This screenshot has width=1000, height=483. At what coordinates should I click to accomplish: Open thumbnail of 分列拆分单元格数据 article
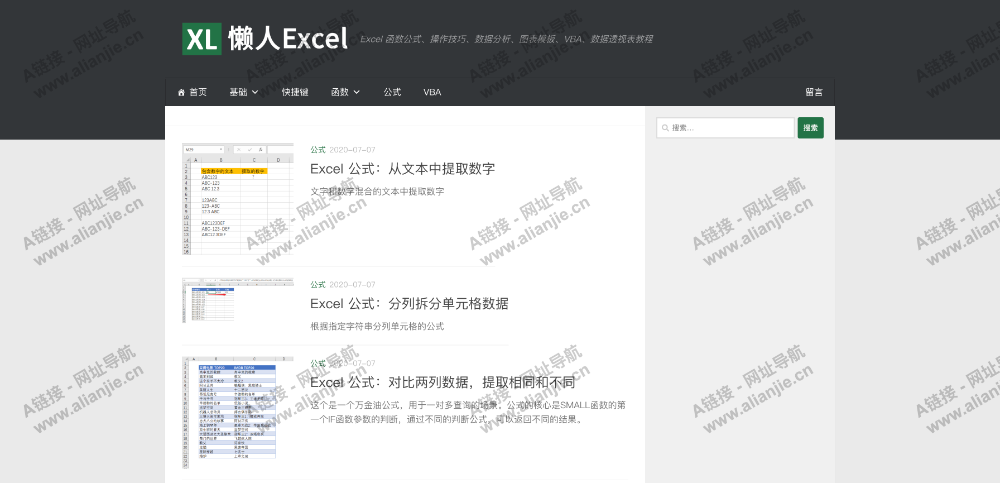pyautogui.click(x=238, y=301)
